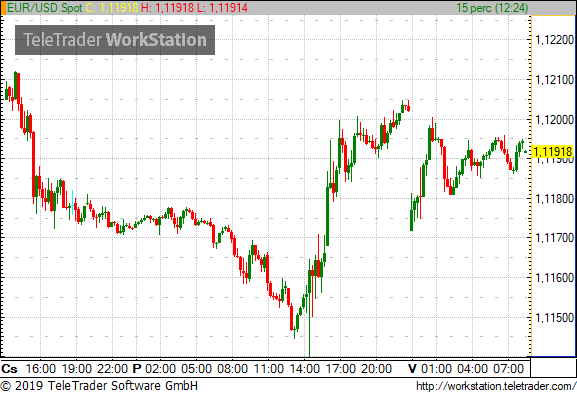Click the 22:00 time axis label
The height and width of the screenshot is (395, 577).
tap(112, 368)
